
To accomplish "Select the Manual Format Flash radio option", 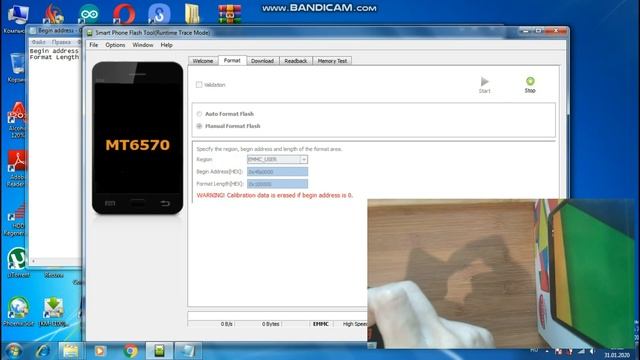I will [199, 126].
